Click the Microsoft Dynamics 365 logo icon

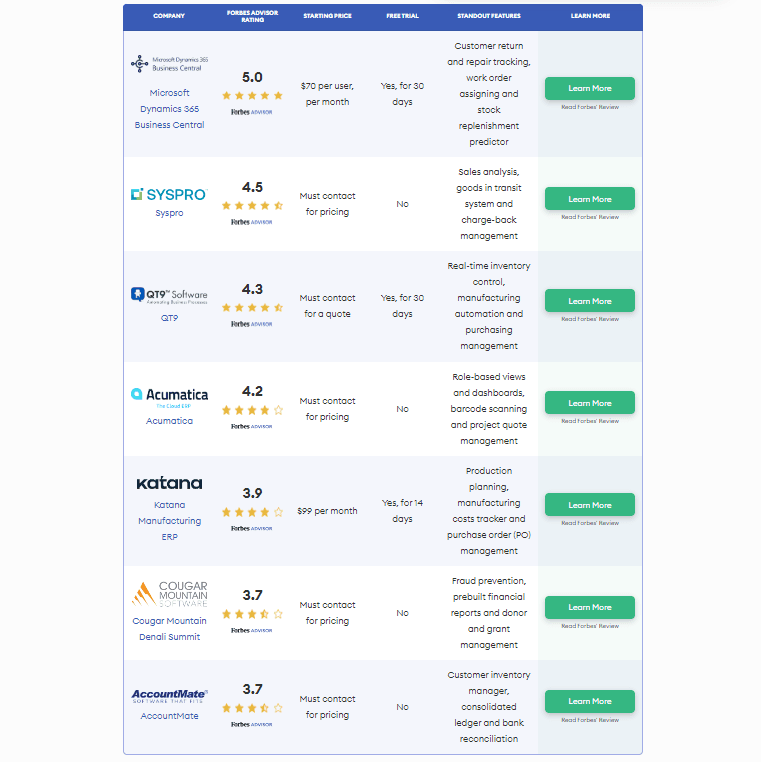tap(139, 64)
